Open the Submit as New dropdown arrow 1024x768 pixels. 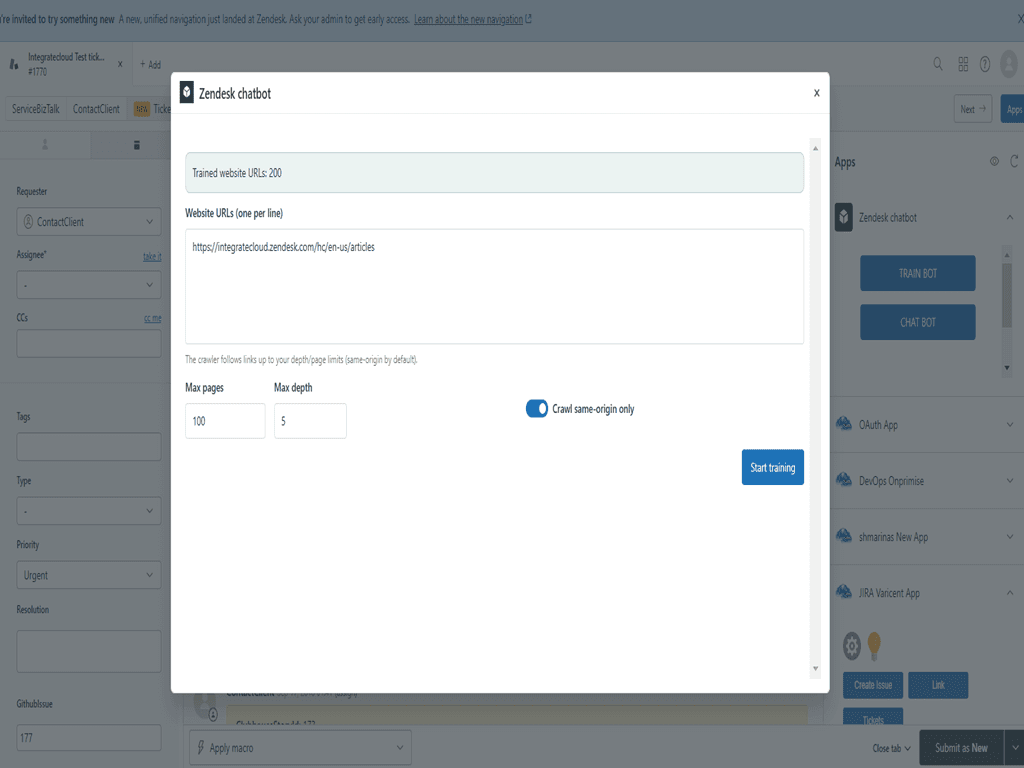point(1014,748)
